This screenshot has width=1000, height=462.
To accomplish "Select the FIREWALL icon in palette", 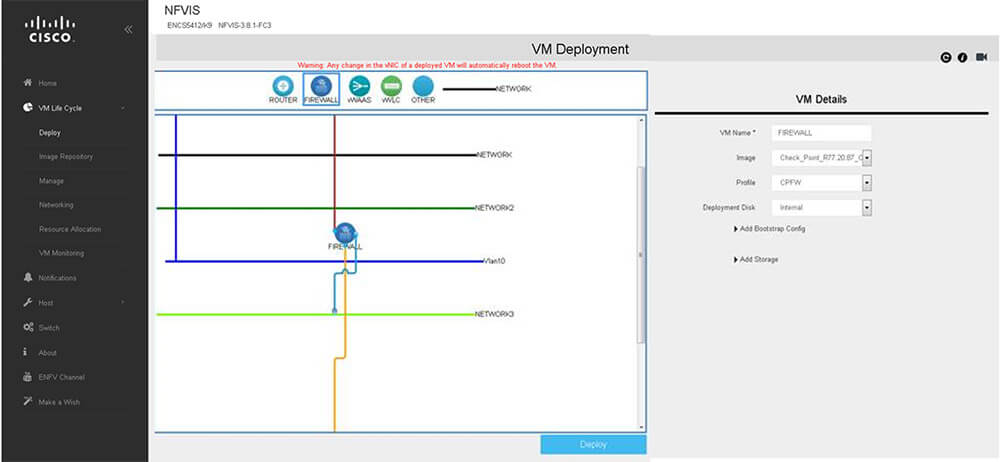I will coord(321,86).
